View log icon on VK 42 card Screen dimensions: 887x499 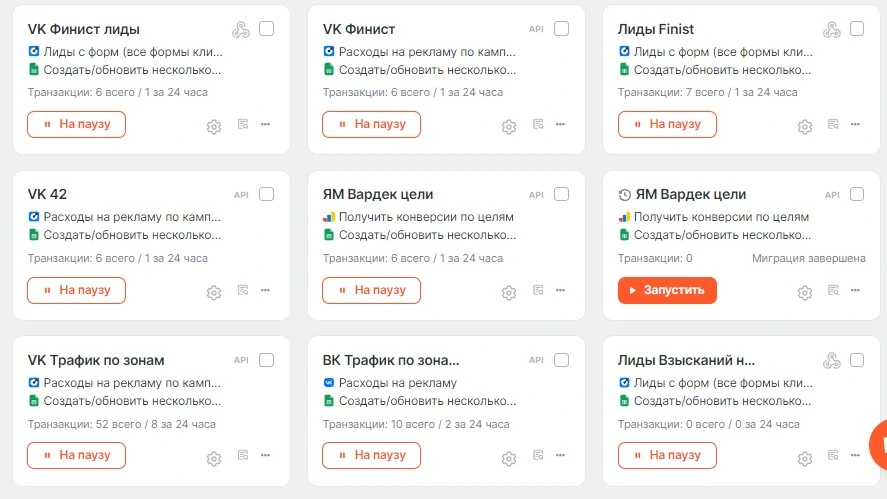point(243,290)
